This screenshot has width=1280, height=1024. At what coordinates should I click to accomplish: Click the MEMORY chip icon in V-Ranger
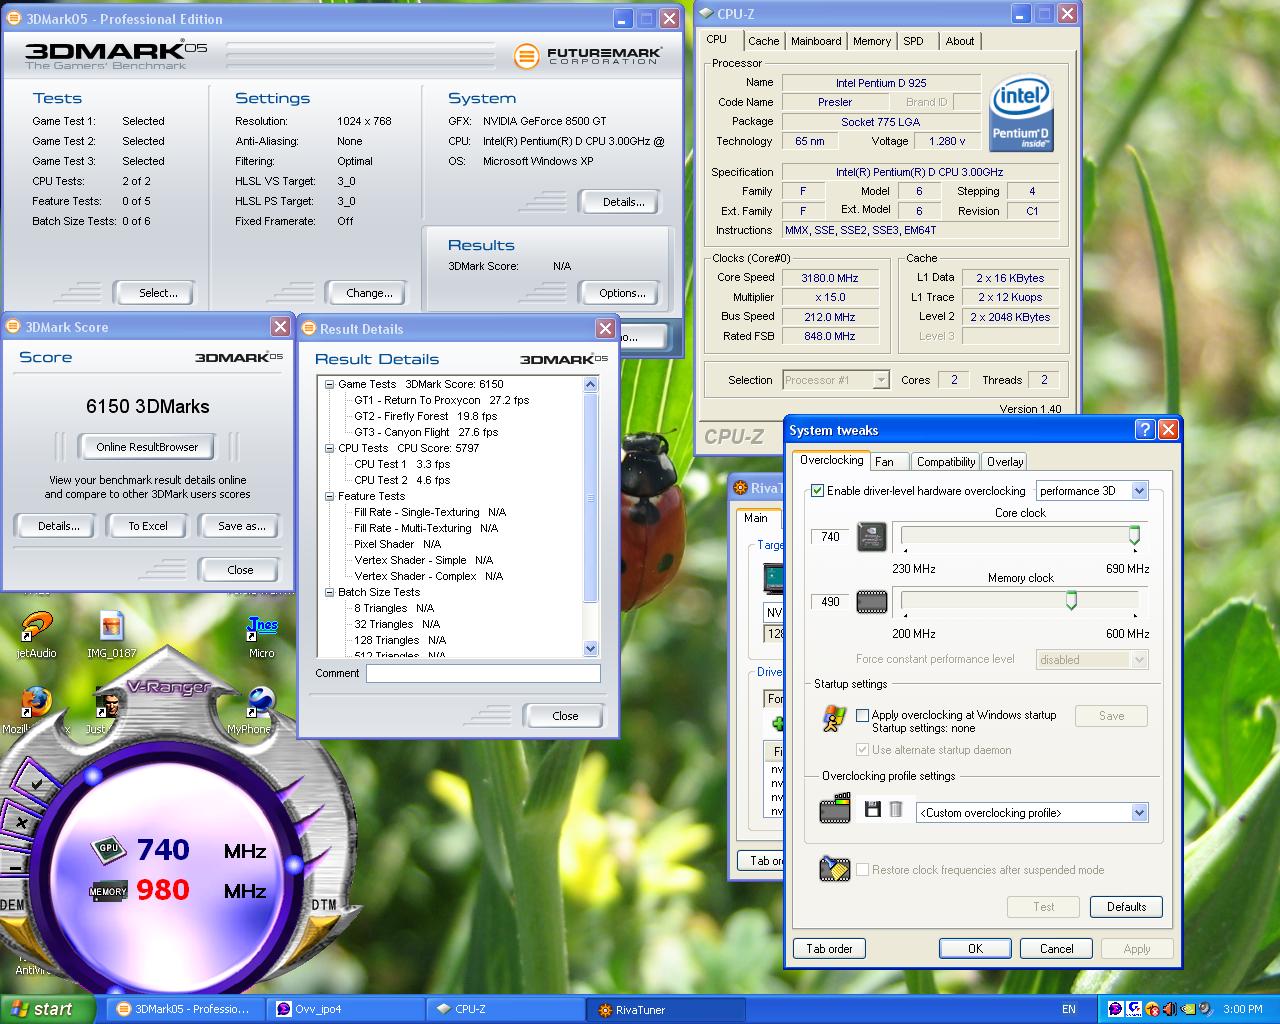[108, 891]
